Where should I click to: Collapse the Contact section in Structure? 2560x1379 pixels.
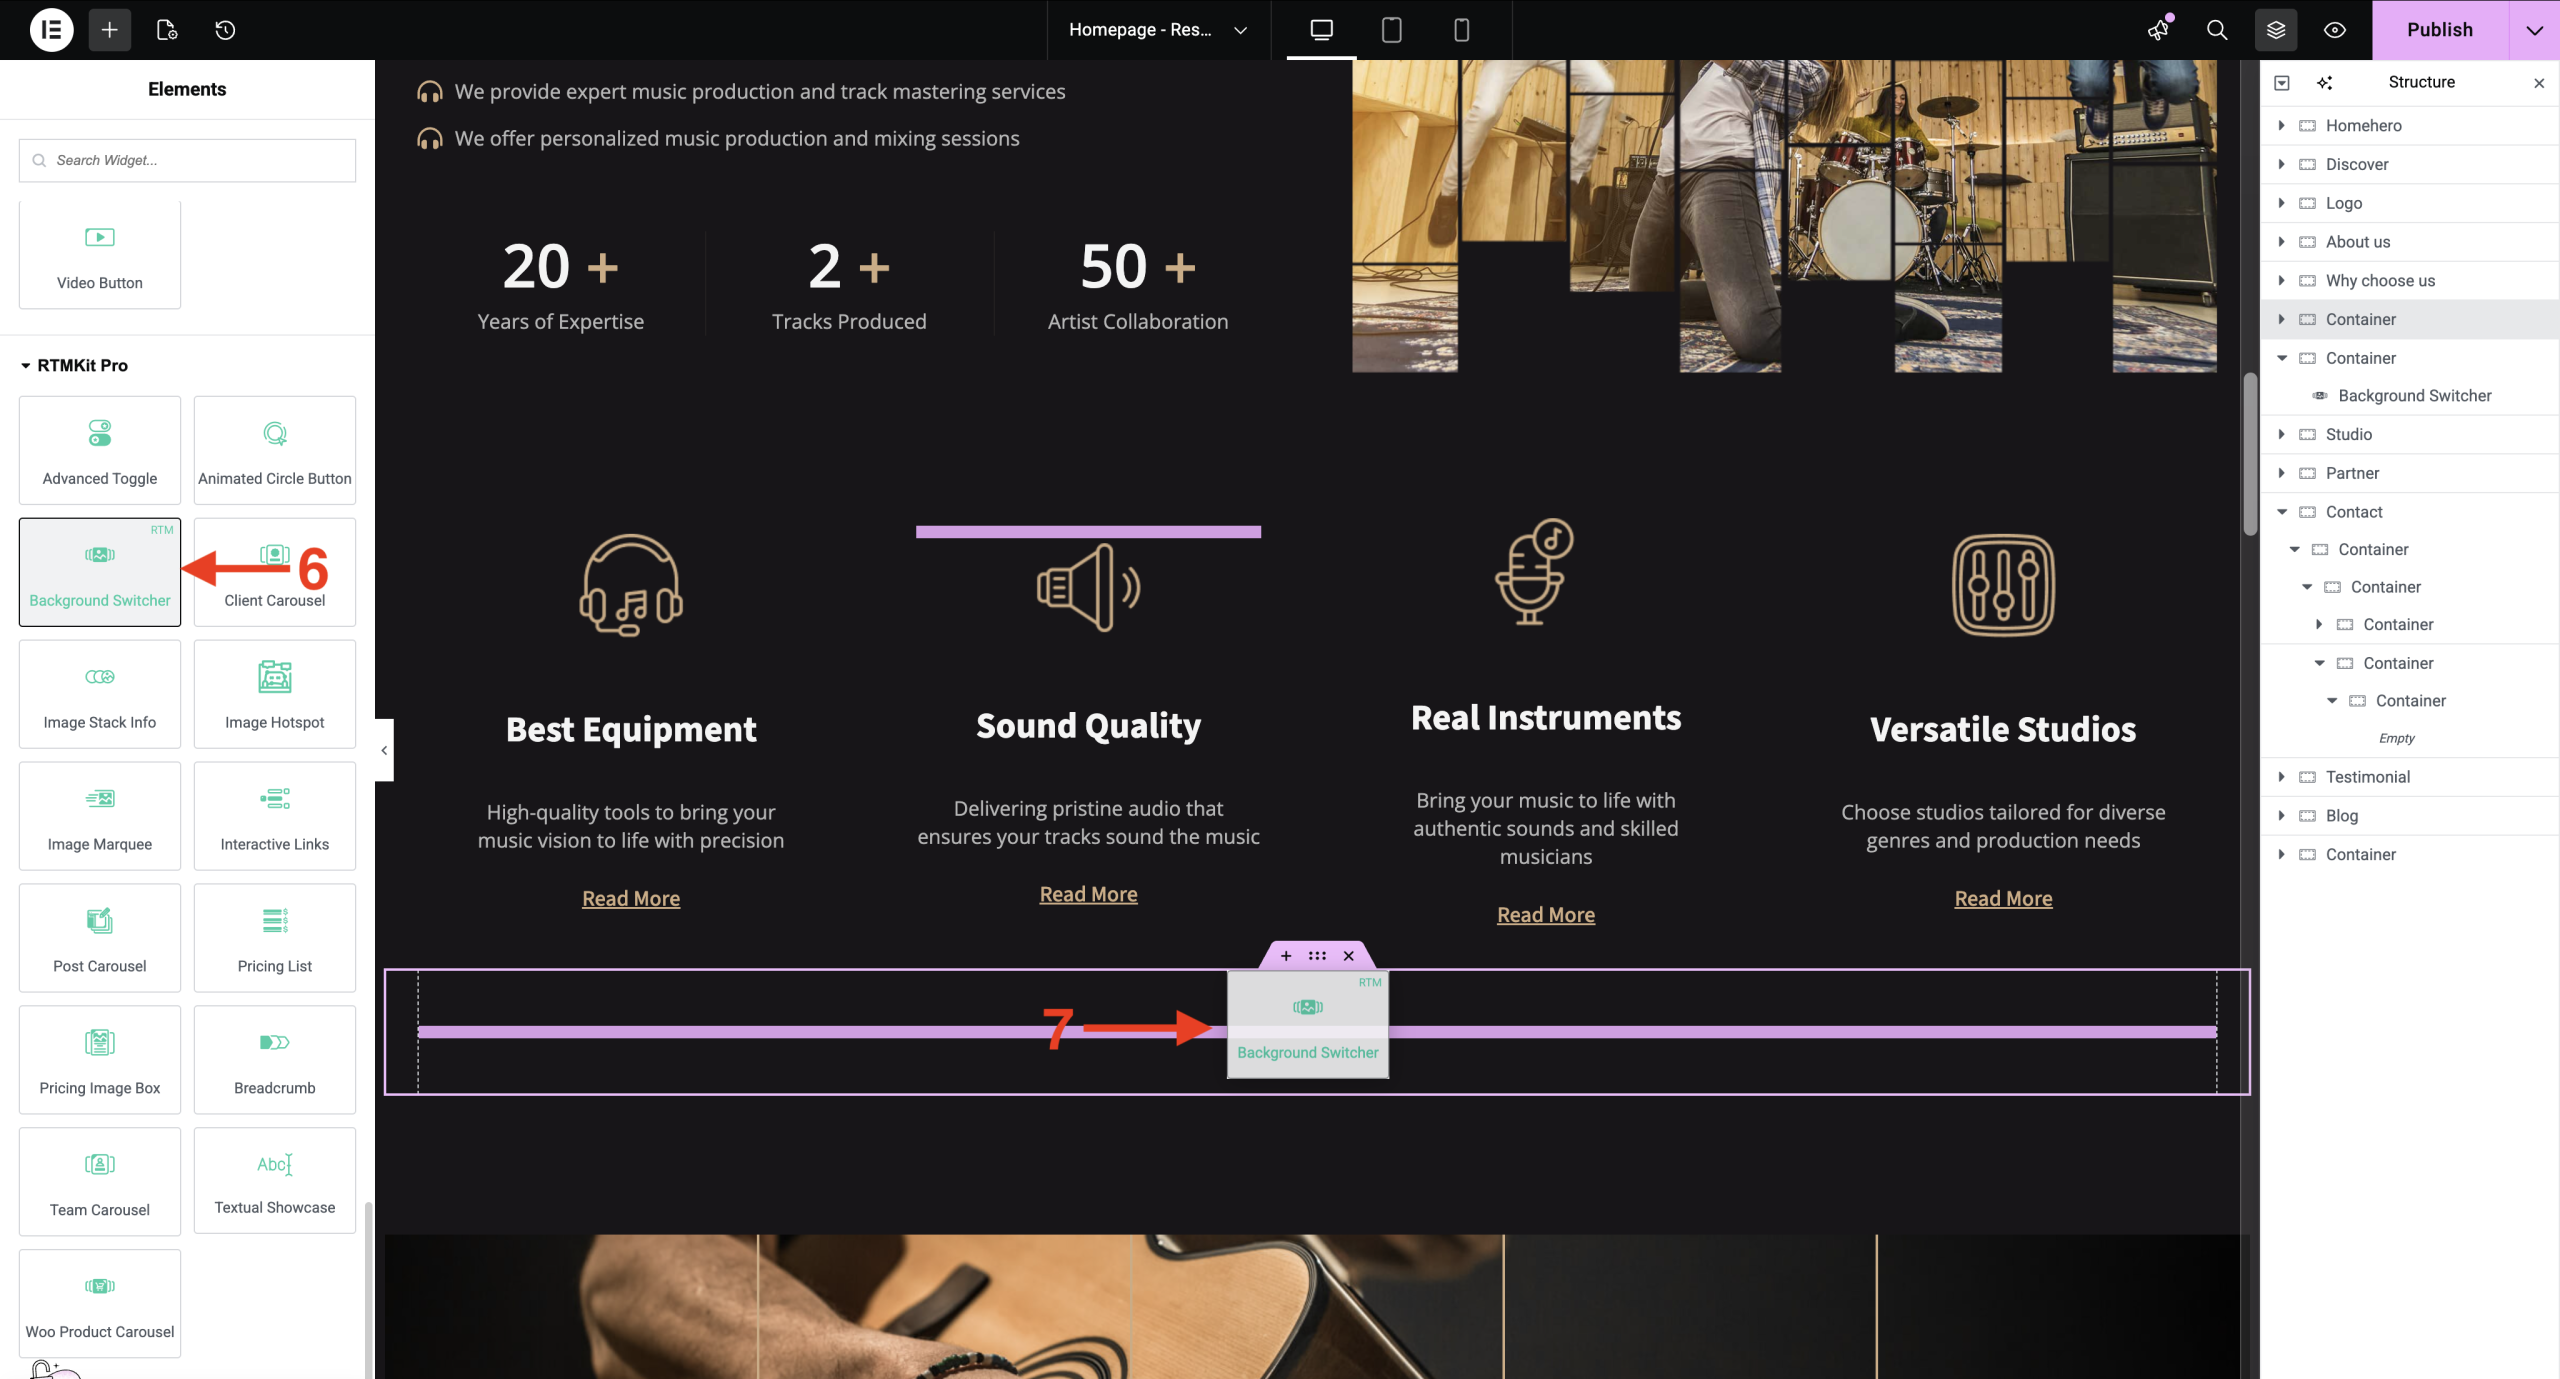tap(2282, 512)
